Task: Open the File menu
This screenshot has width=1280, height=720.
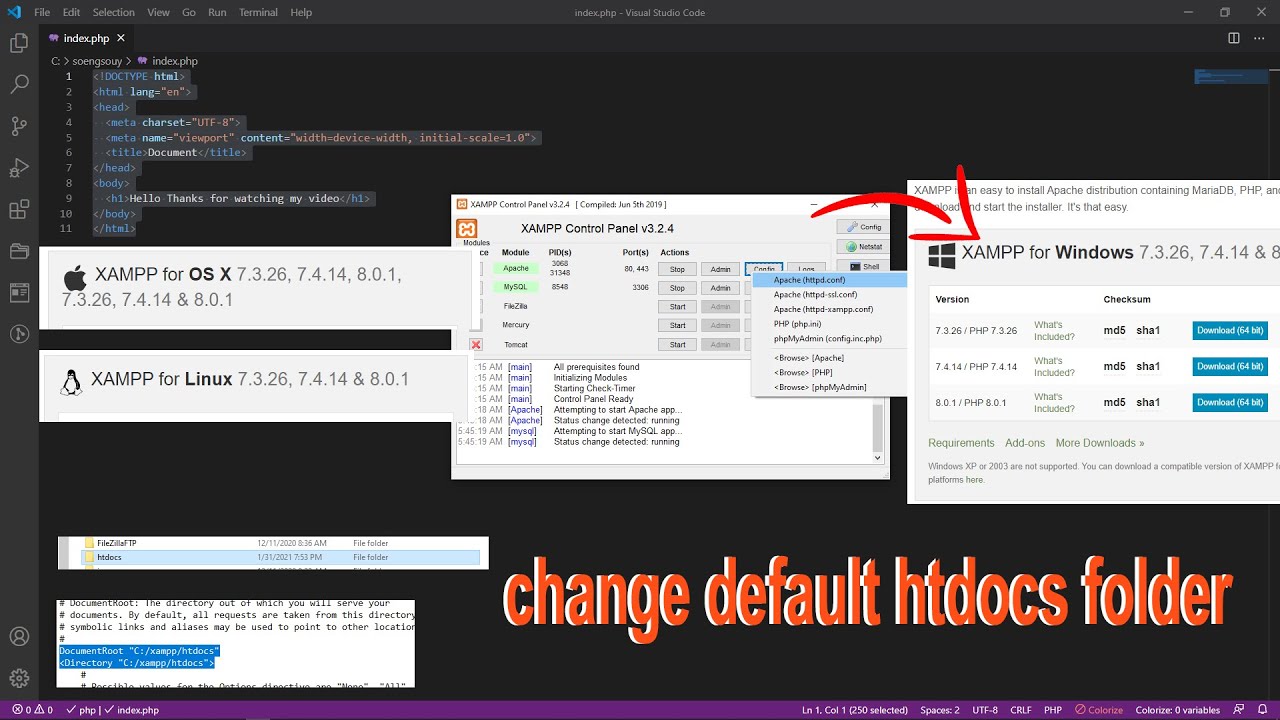Action: pyautogui.click(x=42, y=12)
